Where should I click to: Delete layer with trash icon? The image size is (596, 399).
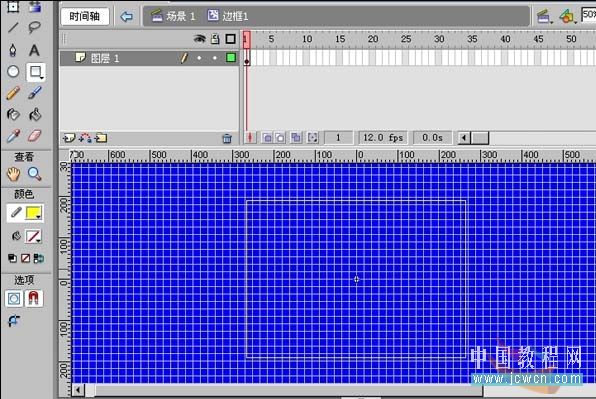(x=227, y=138)
